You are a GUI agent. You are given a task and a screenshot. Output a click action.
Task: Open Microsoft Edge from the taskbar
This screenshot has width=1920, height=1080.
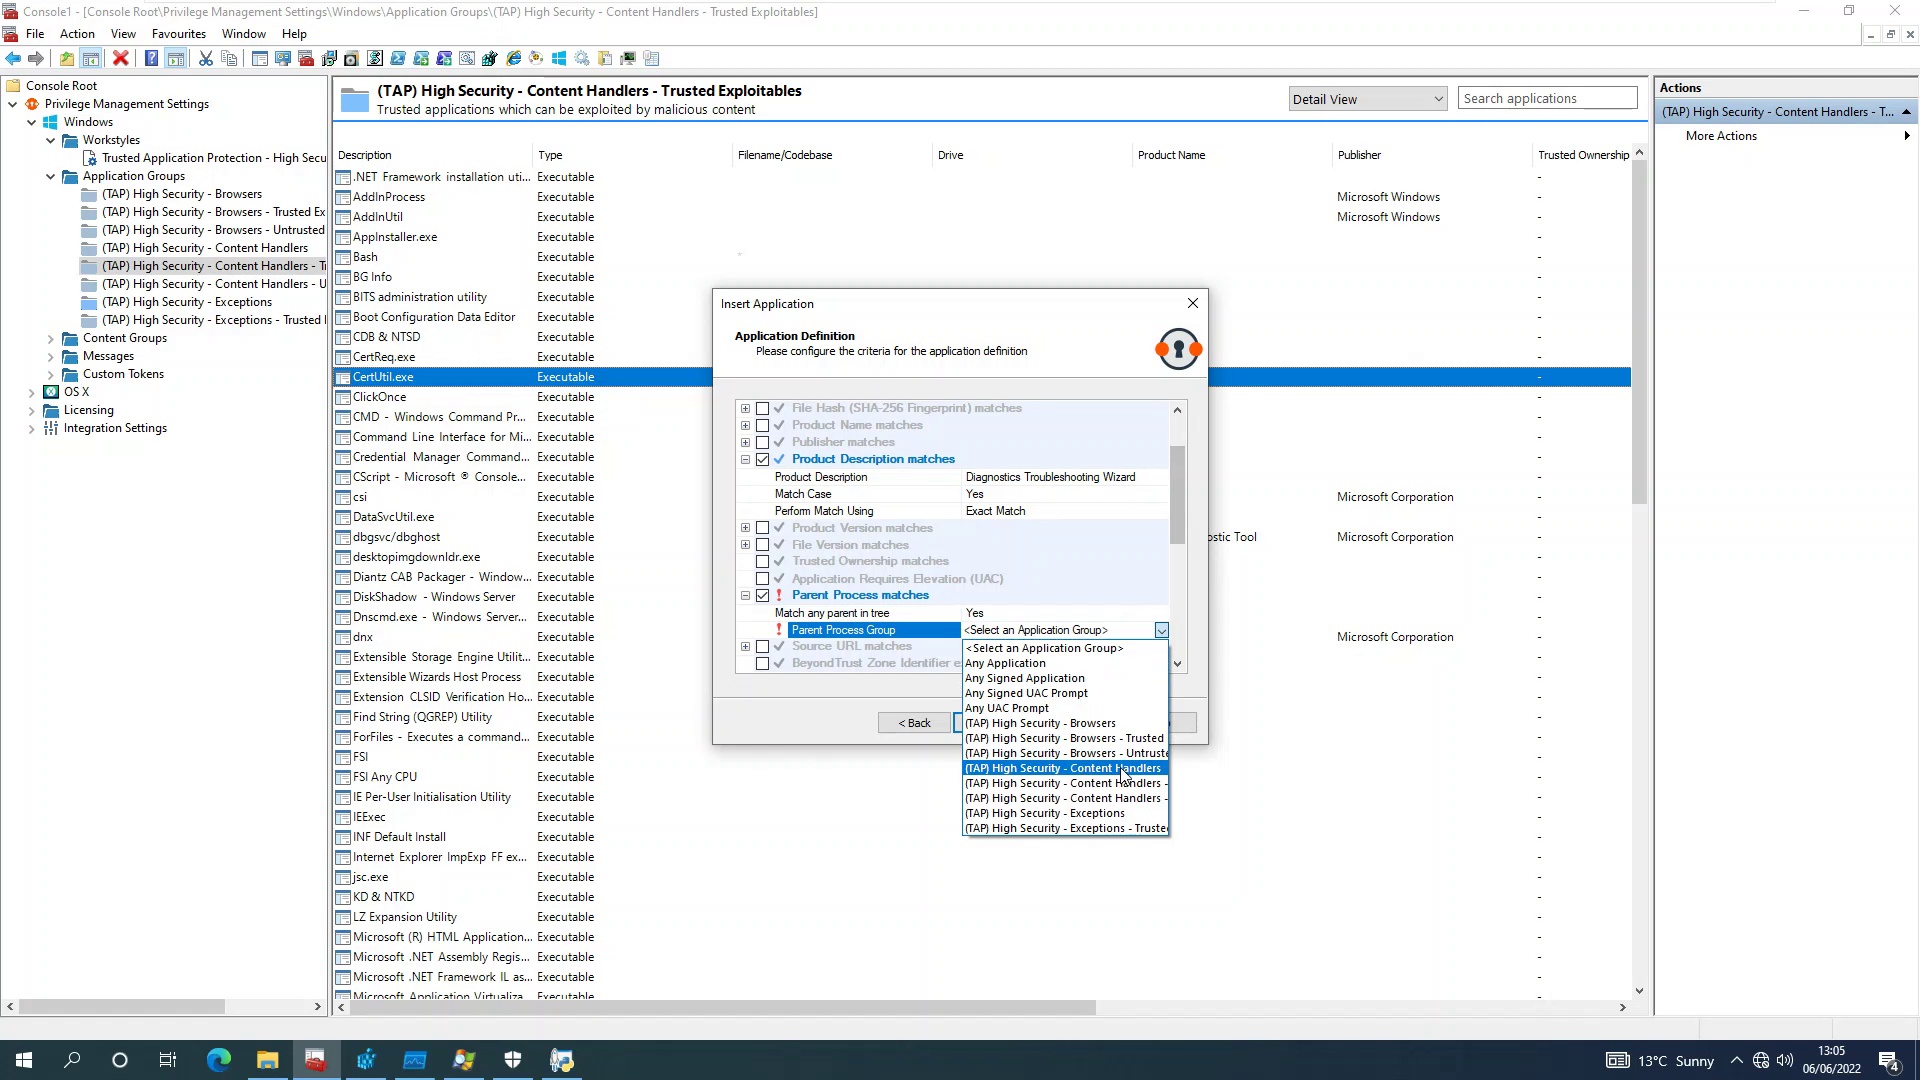[x=218, y=1060]
